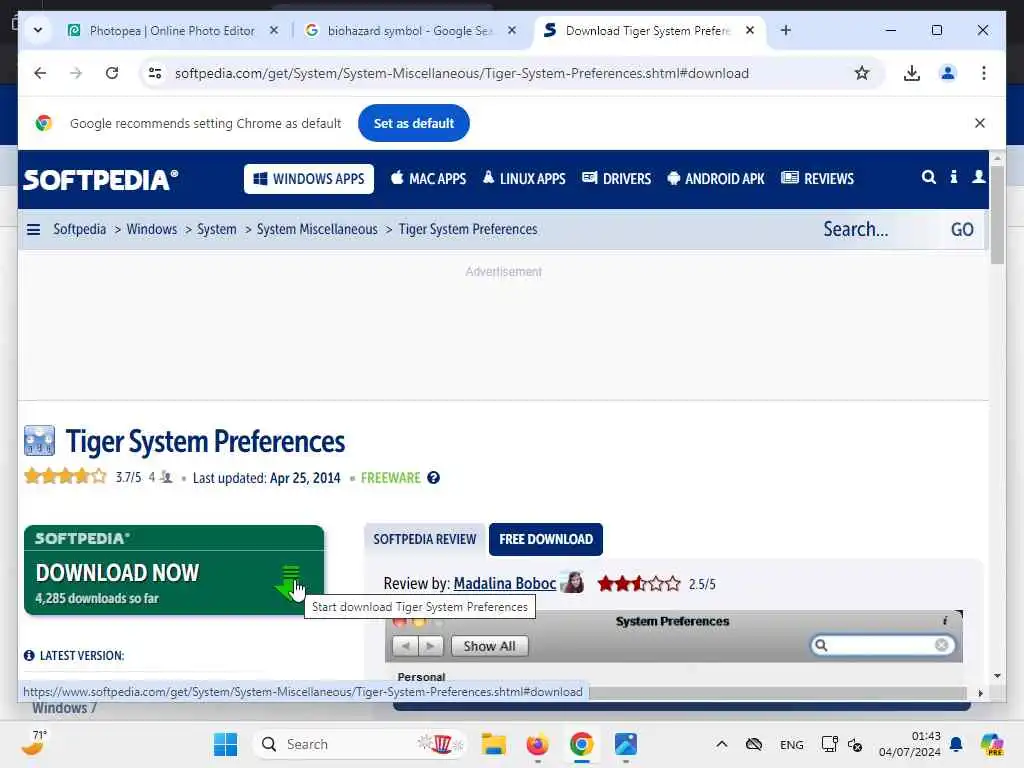Expand the system tray hidden icons chevron
The width and height of the screenshot is (1024, 768).
[722, 744]
